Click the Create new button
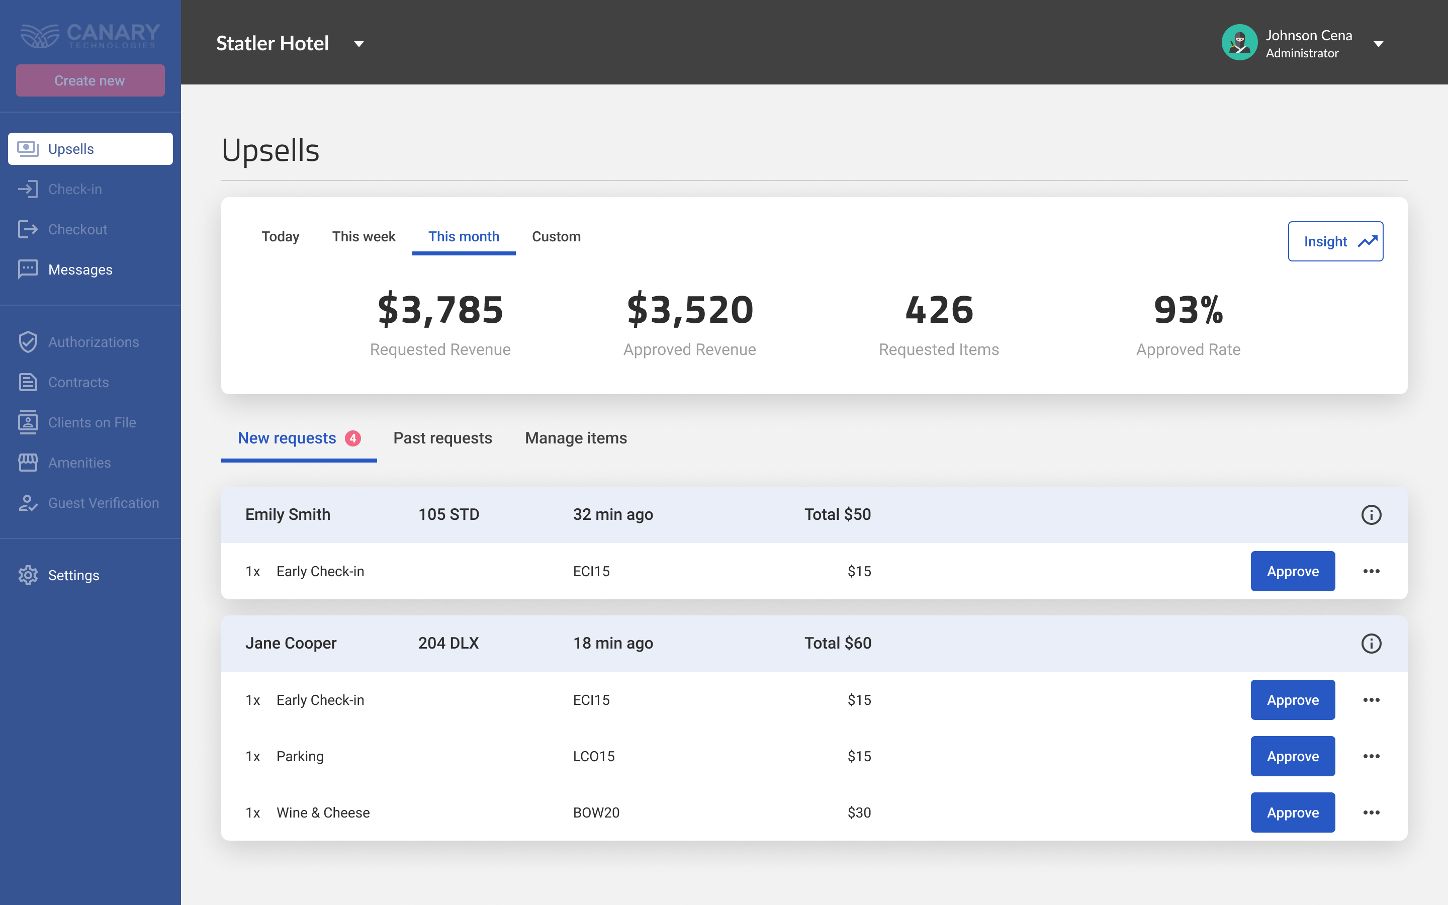This screenshot has height=905, width=1448. (90, 81)
